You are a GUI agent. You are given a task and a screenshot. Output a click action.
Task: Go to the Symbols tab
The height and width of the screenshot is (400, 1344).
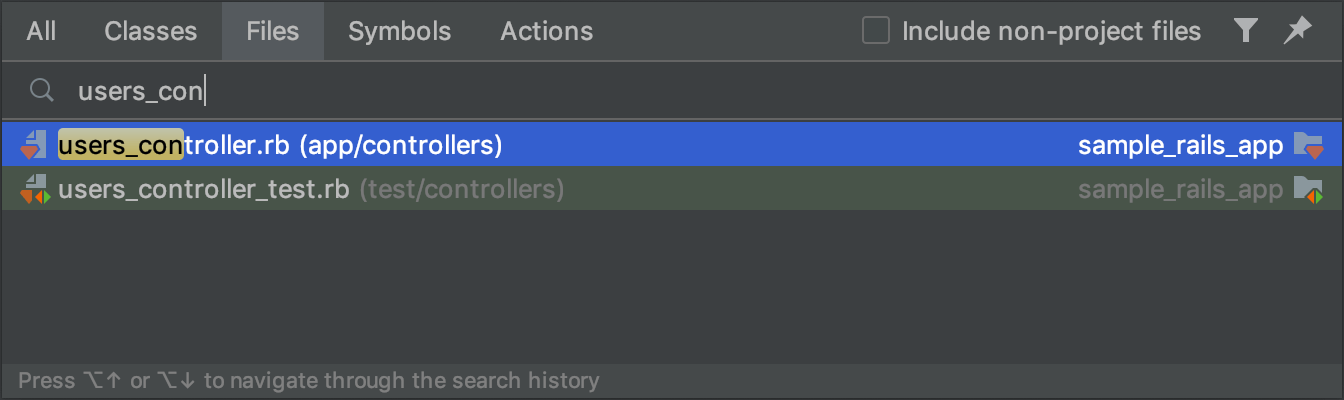pos(399,31)
